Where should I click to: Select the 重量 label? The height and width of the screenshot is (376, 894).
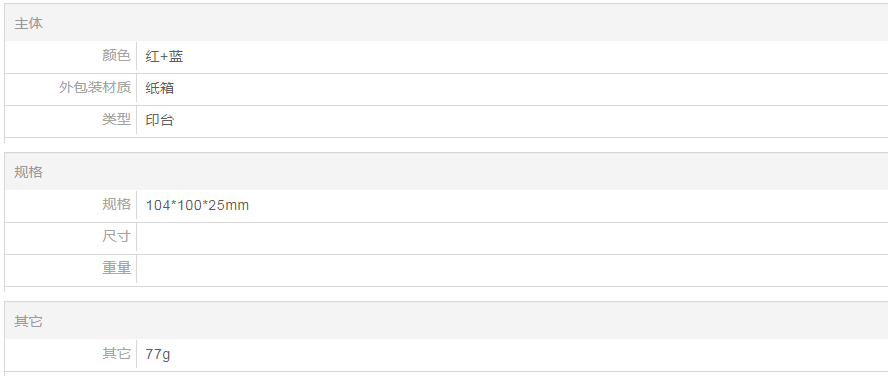pos(116,268)
